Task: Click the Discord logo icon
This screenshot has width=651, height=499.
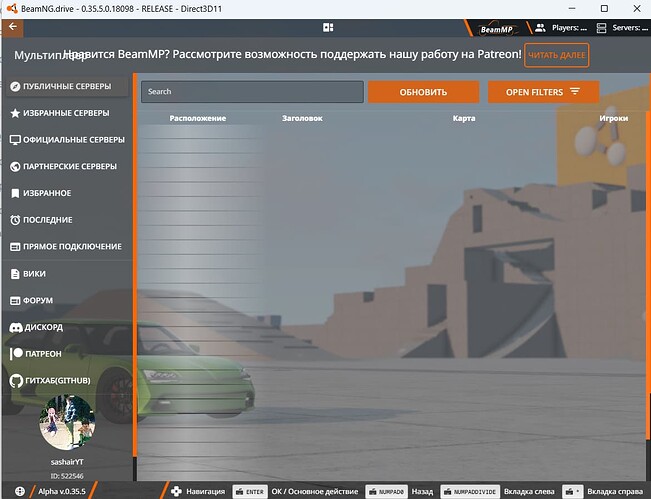Action: (x=16, y=328)
